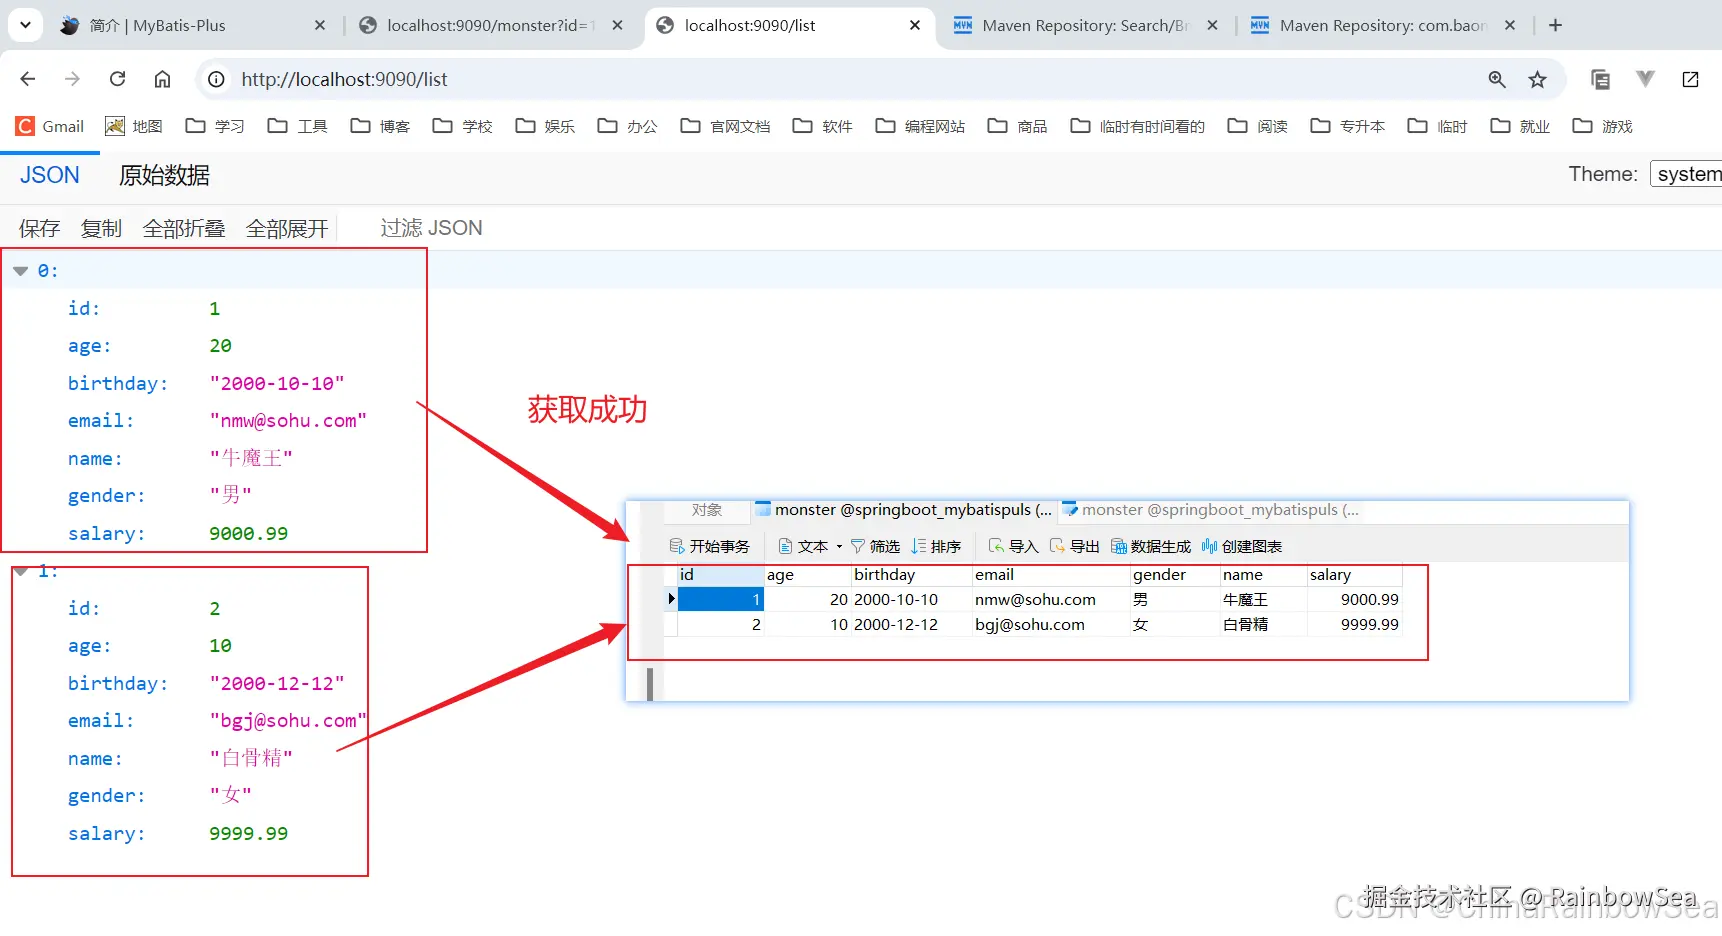Open the browser home page
Image resolution: width=1722 pixels, height=936 pixels.
[162, 79]
